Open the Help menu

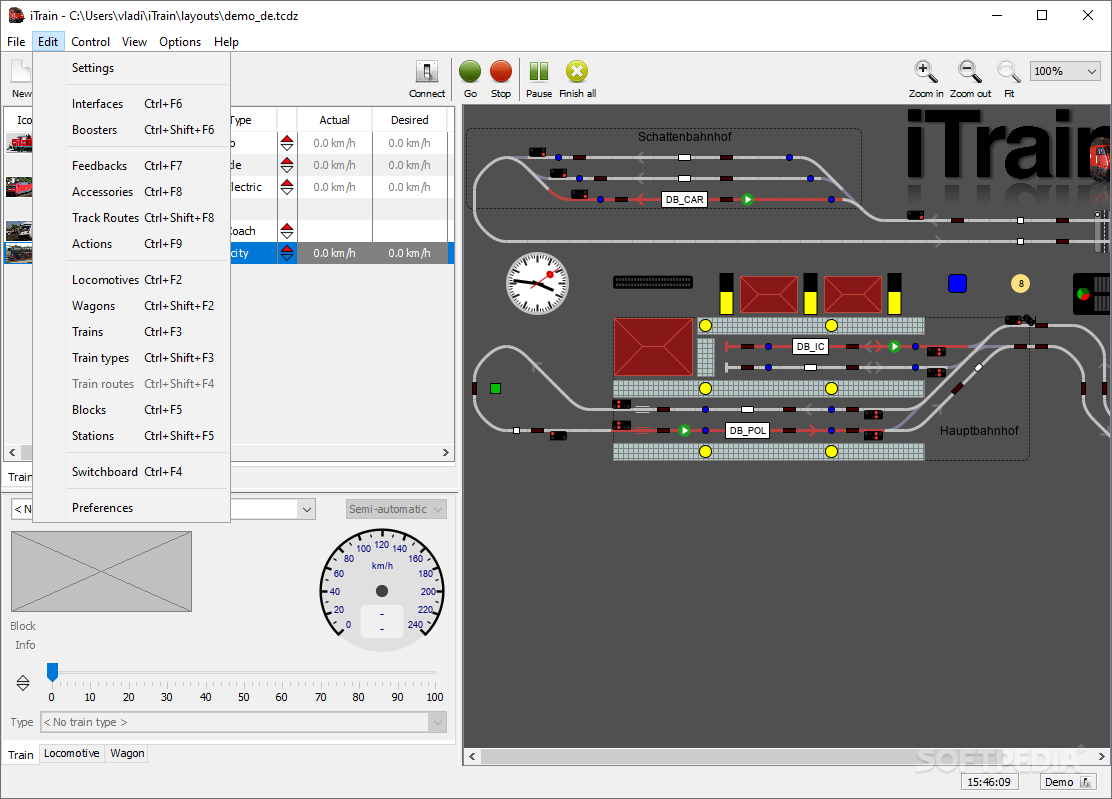click(x=226, y=42)
